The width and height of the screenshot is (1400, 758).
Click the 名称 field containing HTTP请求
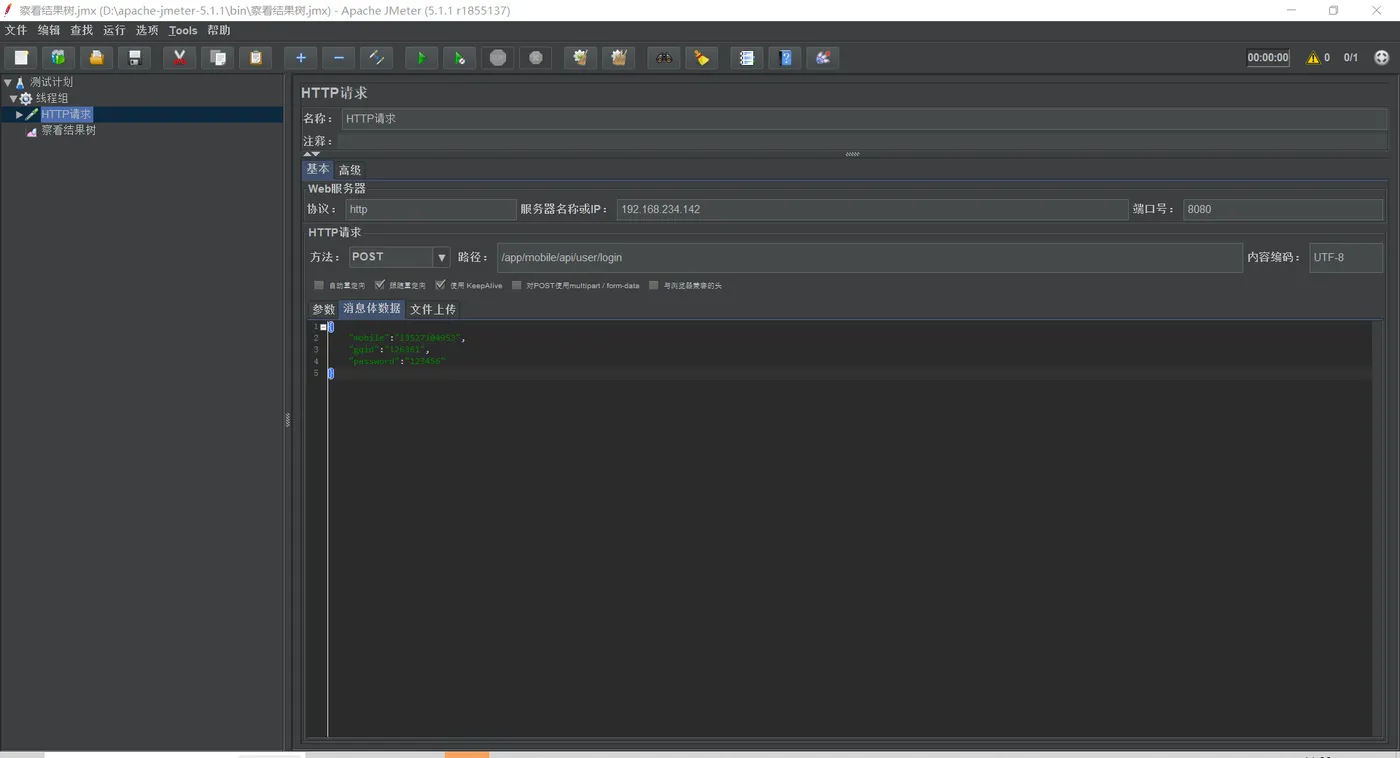click(x=864, y=118)
